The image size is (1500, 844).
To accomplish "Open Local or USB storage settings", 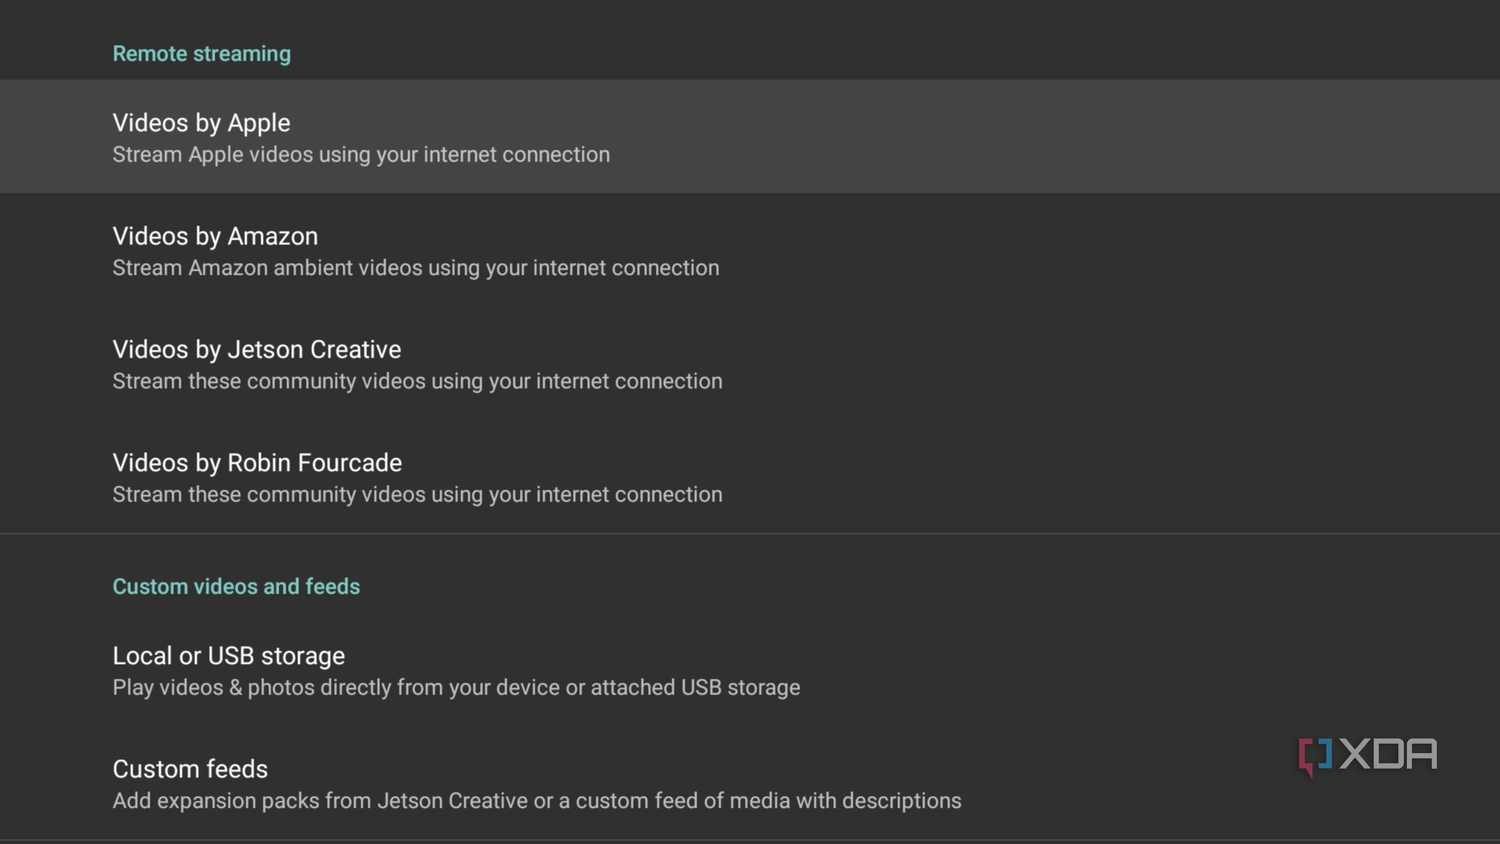I will click(750, 670).
